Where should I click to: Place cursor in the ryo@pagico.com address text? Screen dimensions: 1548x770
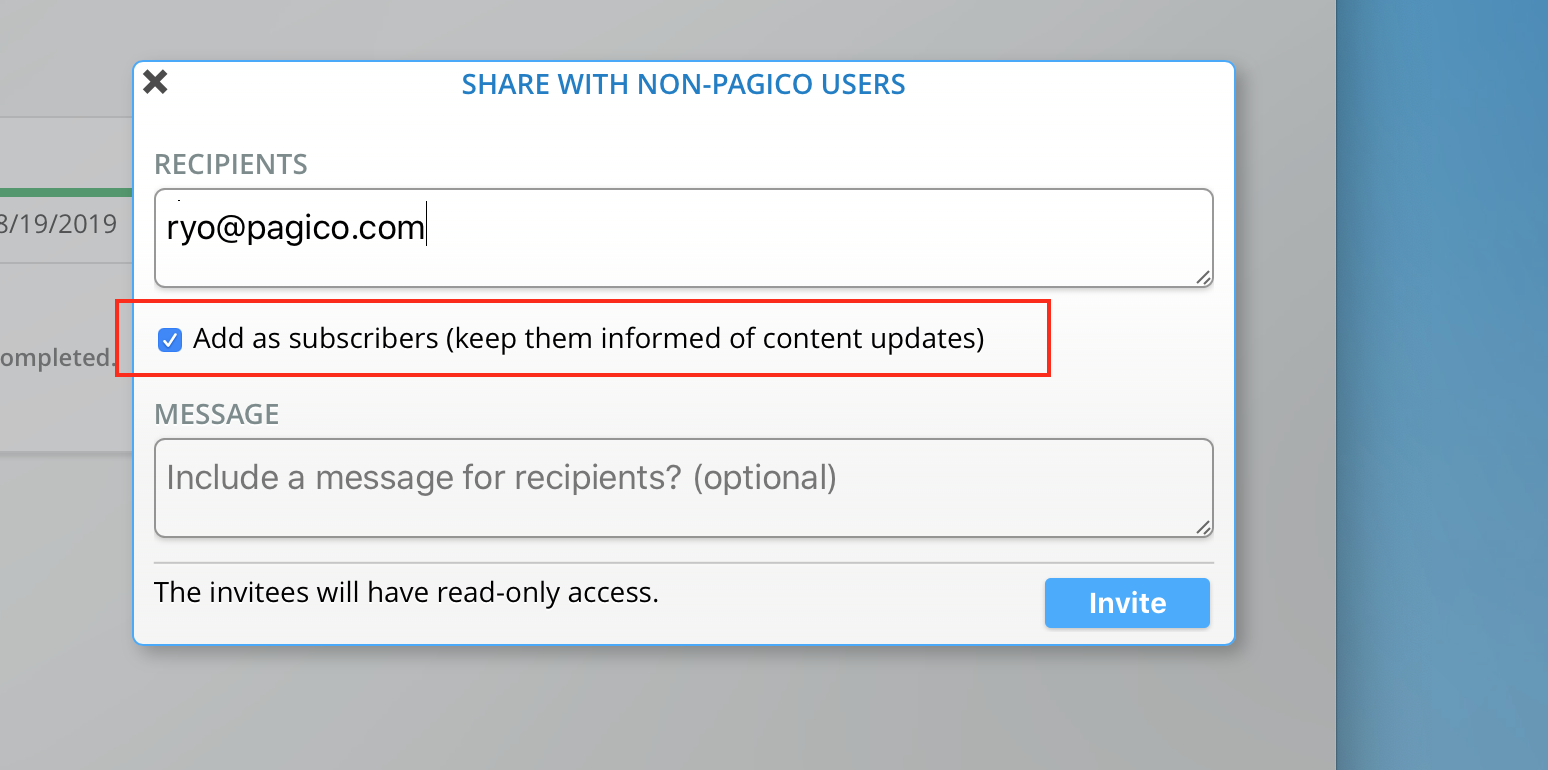(x=295, y=228)
